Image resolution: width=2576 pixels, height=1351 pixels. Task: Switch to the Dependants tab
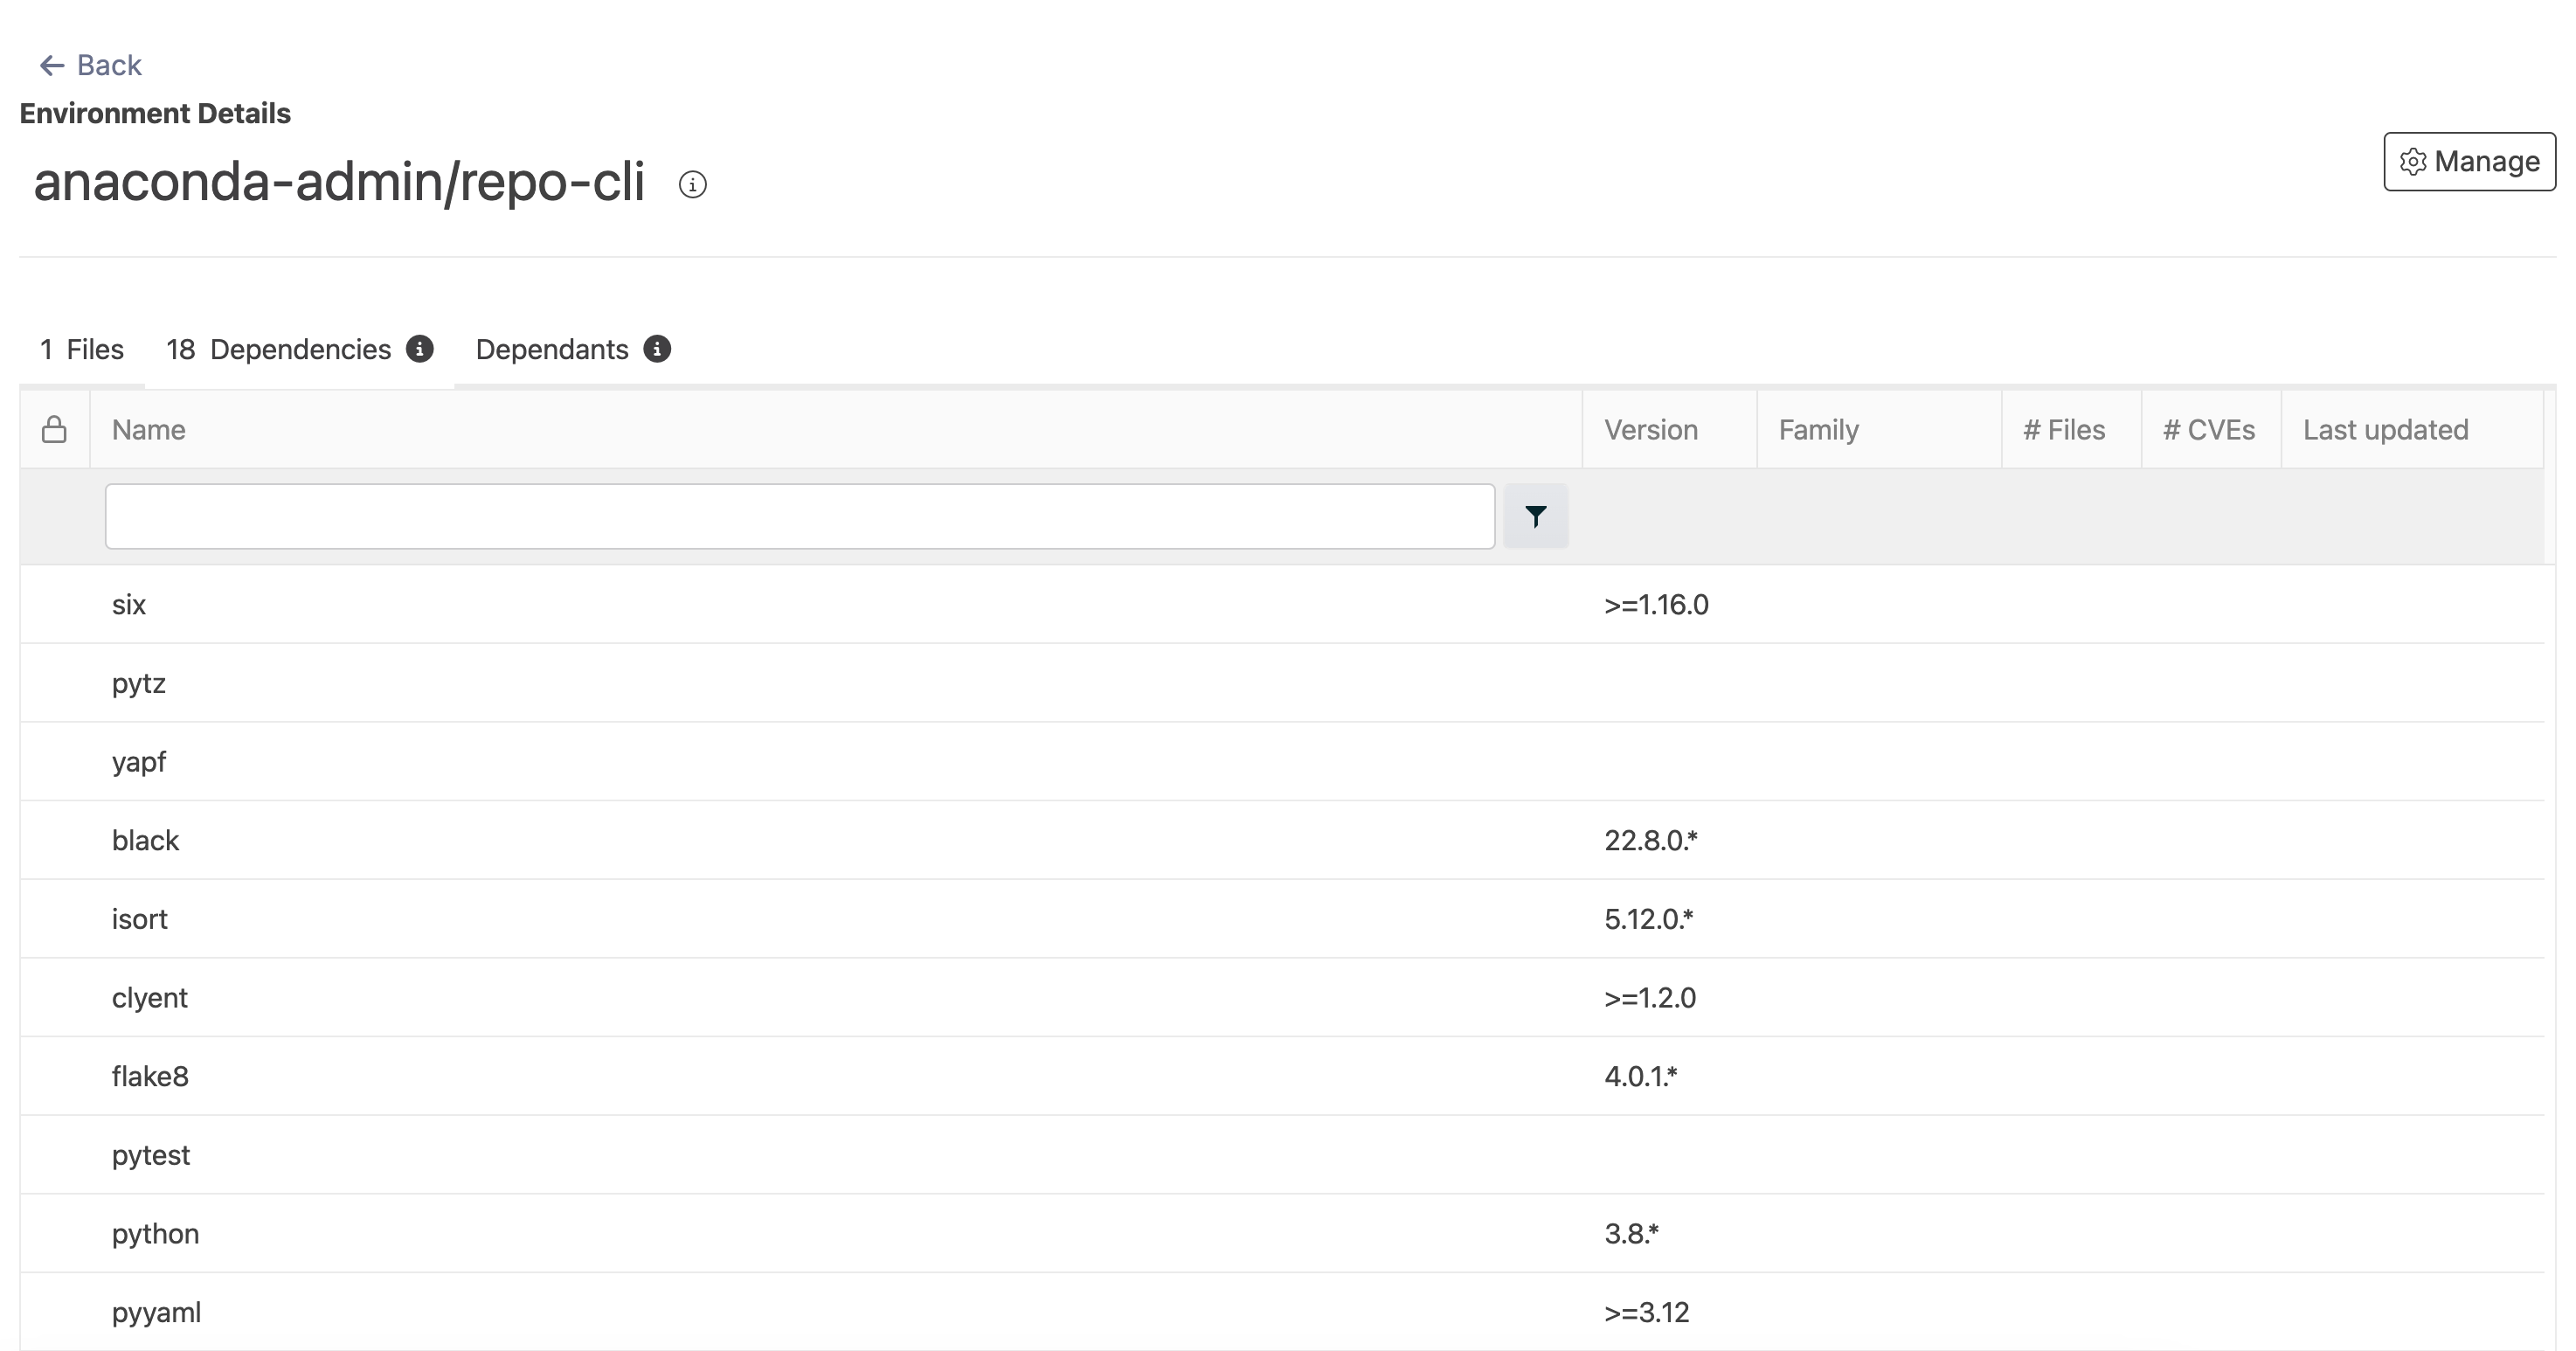(551, 349)
